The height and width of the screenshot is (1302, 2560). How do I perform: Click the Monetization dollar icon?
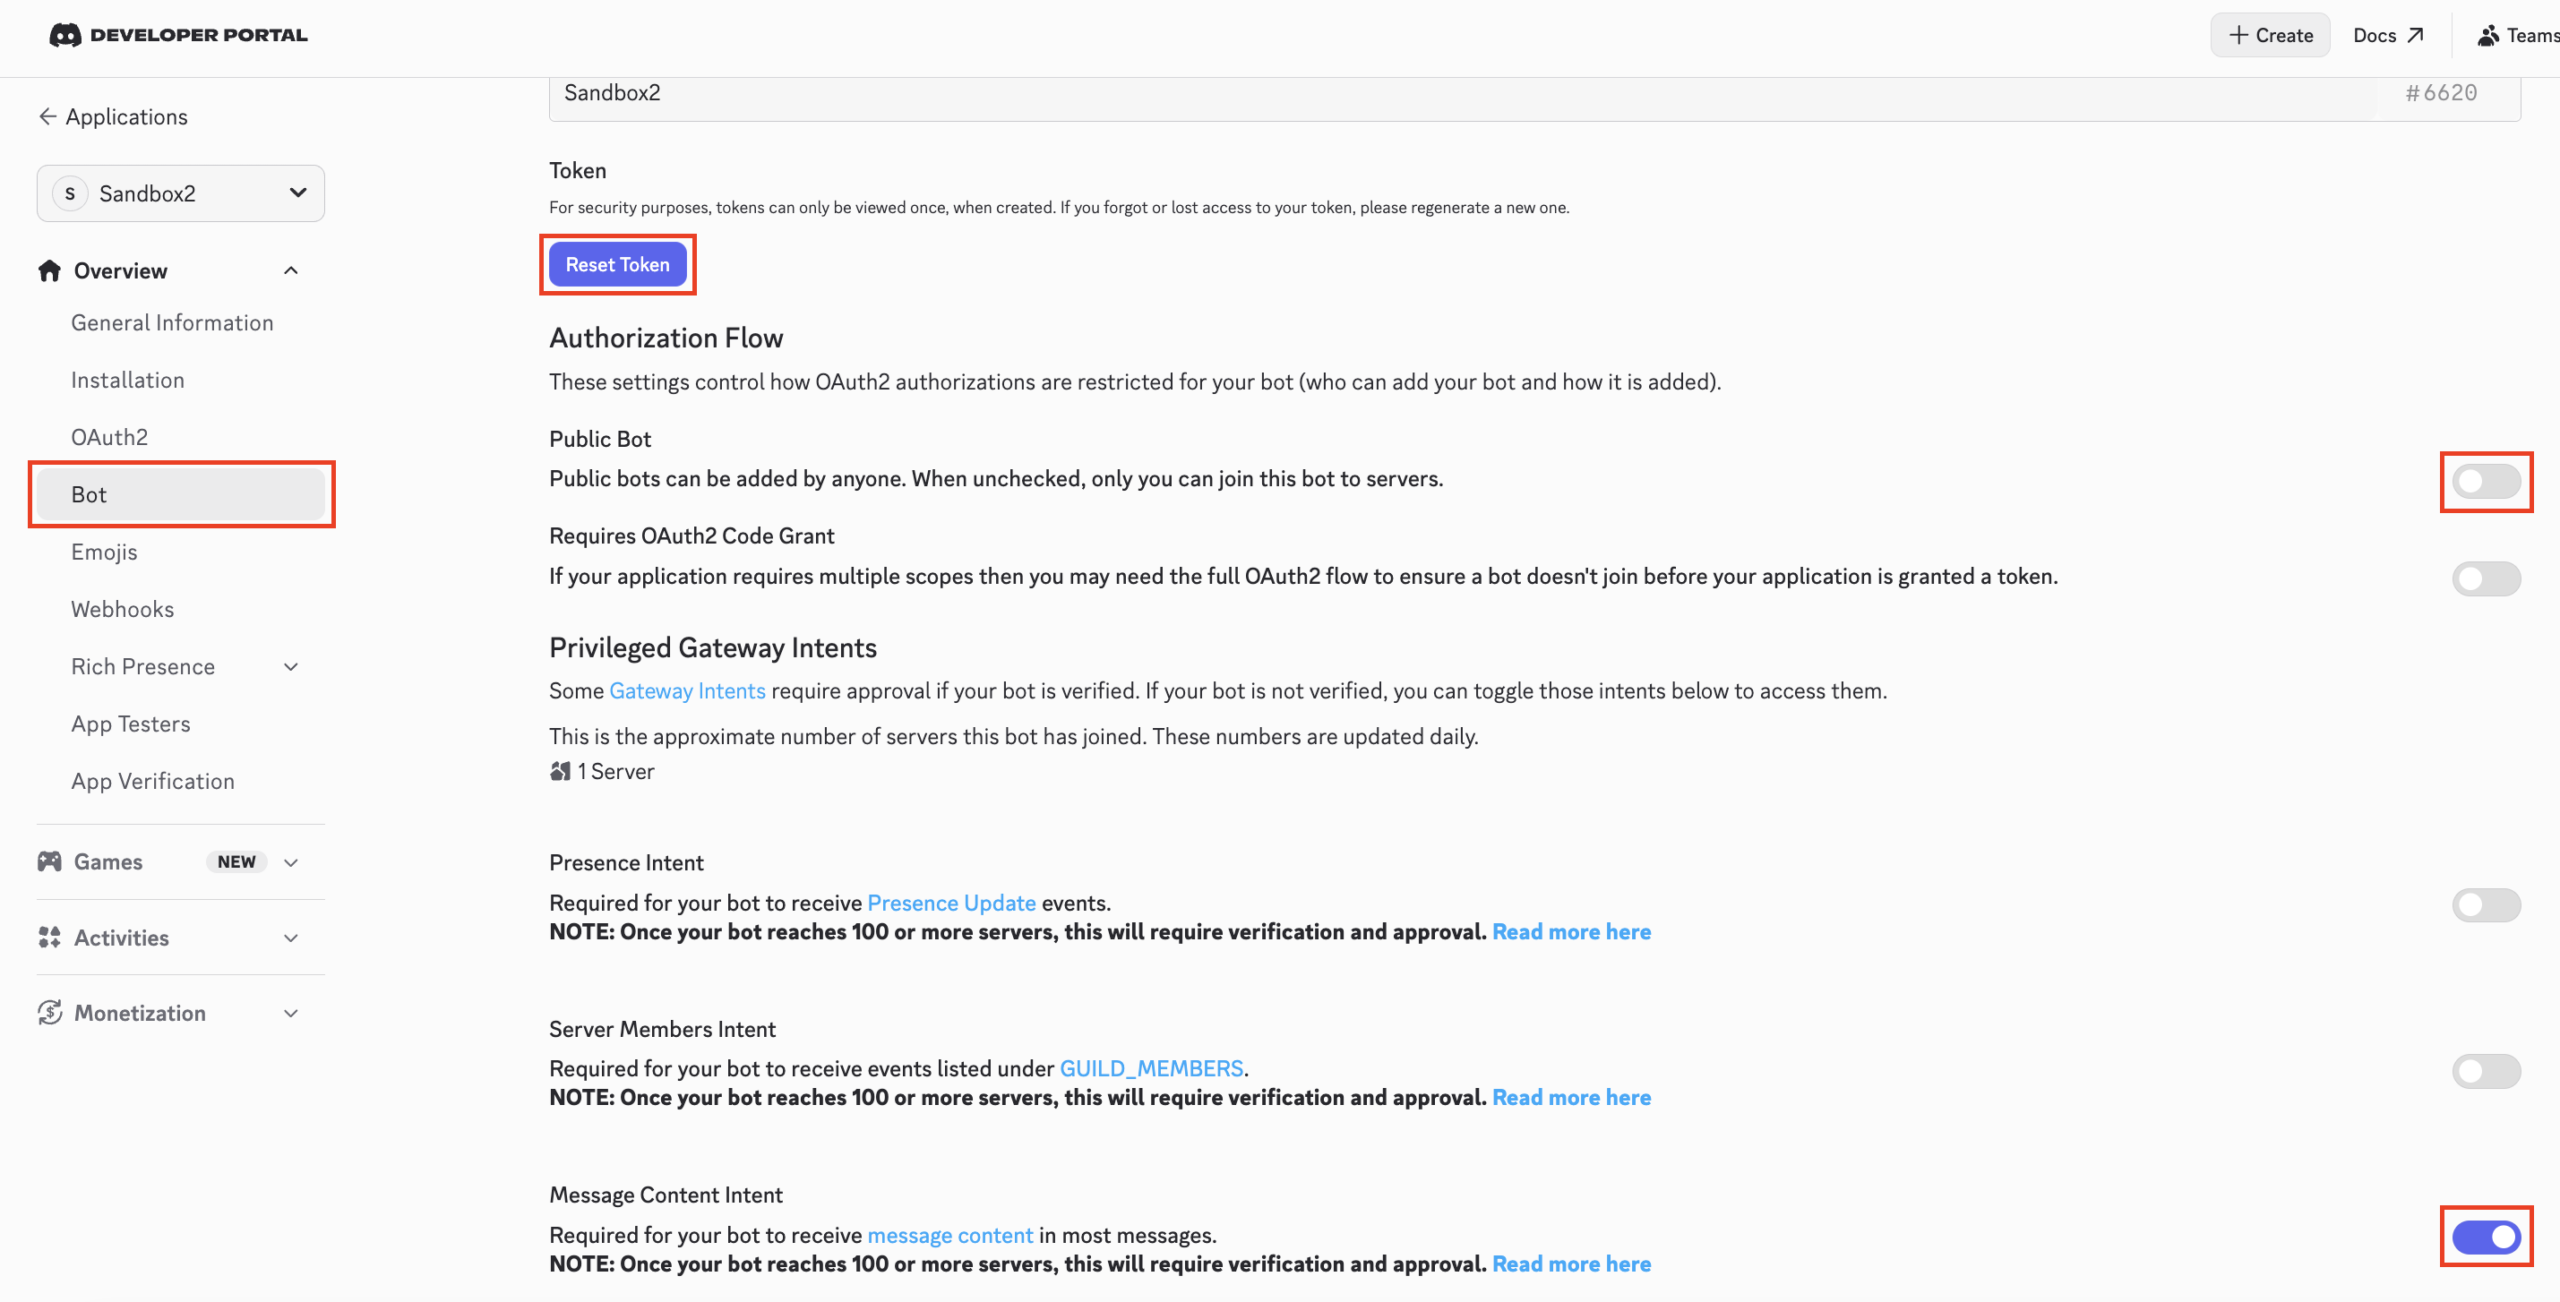tap(50, 1012)
